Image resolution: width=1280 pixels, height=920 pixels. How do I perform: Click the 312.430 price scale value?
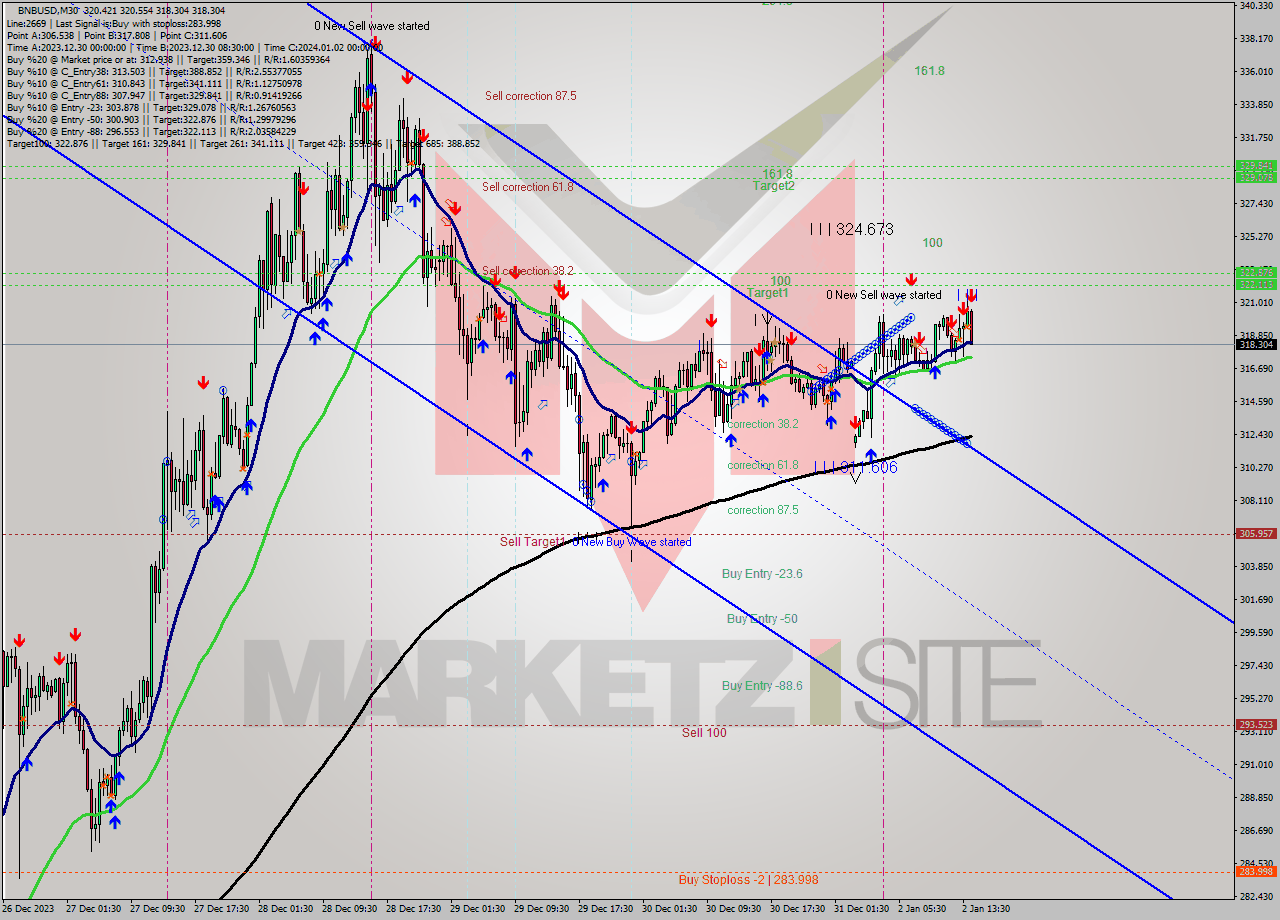1256,434
